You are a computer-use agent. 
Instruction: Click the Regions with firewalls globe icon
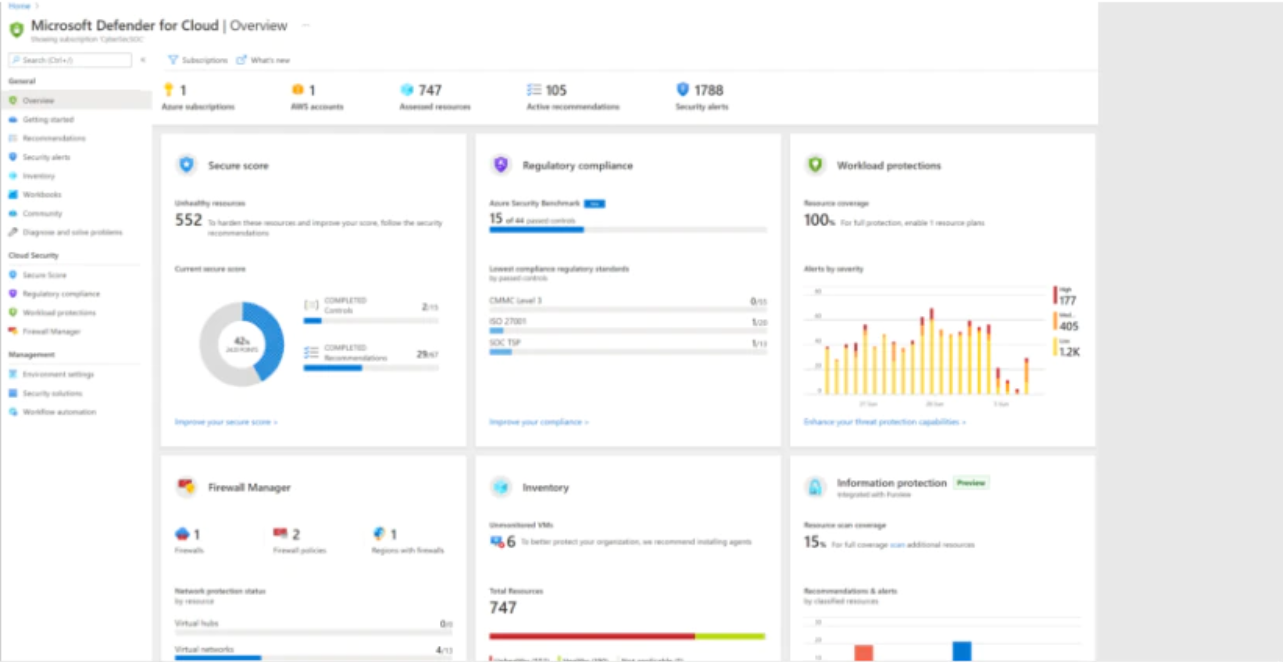coord(379,535)
